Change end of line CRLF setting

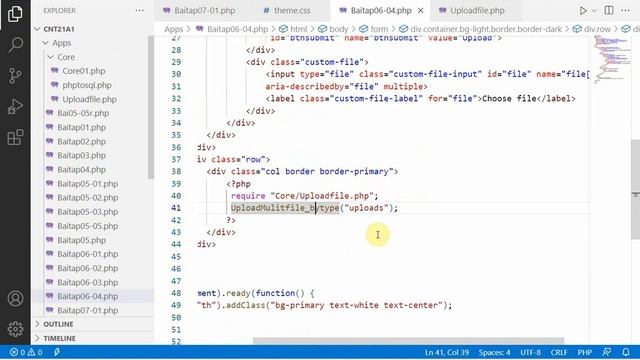(559, 352)
